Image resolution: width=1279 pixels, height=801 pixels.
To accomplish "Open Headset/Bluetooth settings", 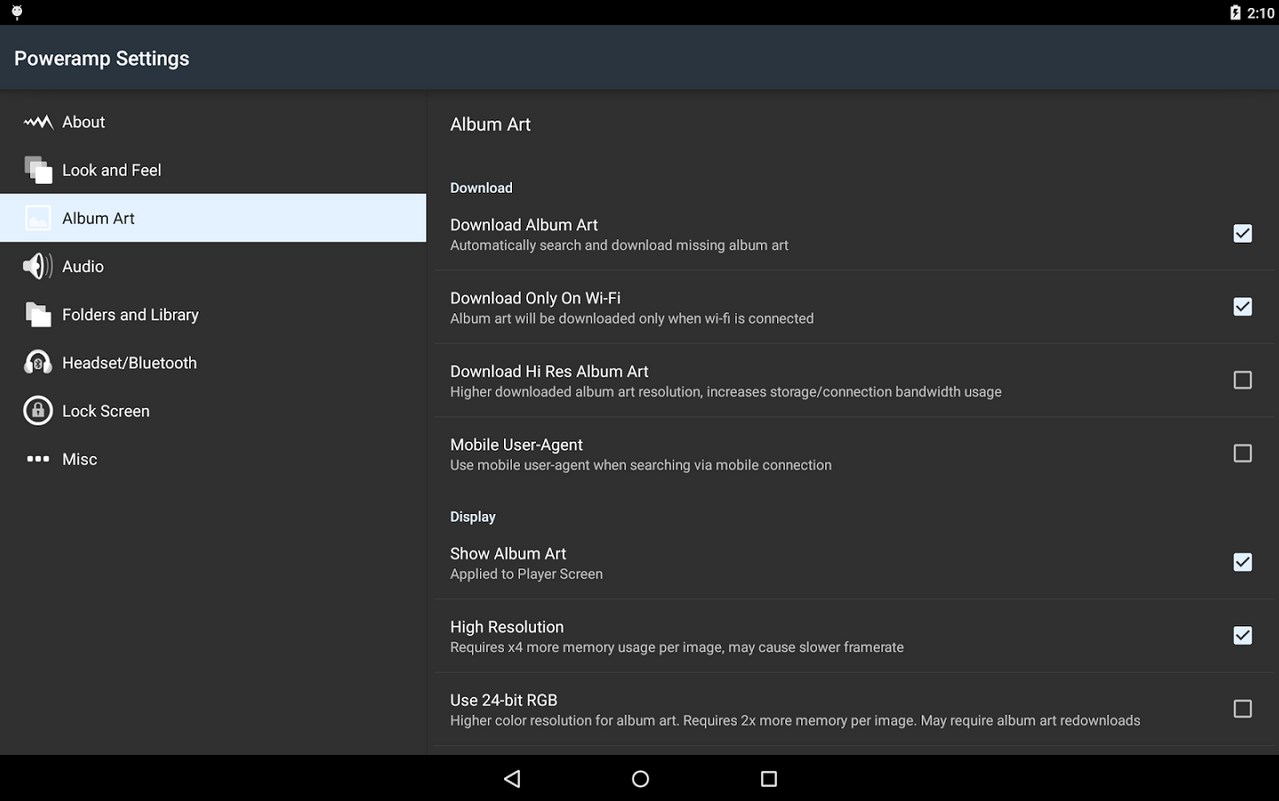I will click(x=213, y=363).
